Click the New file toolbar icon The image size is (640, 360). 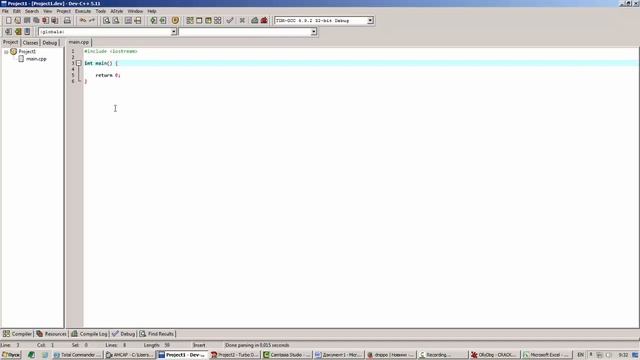[x=9, y=20]
